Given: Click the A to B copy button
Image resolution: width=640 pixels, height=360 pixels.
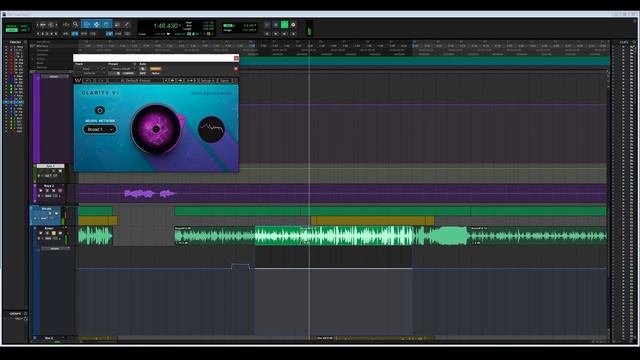Looking at the screenshot, I should tap(191, 80).
